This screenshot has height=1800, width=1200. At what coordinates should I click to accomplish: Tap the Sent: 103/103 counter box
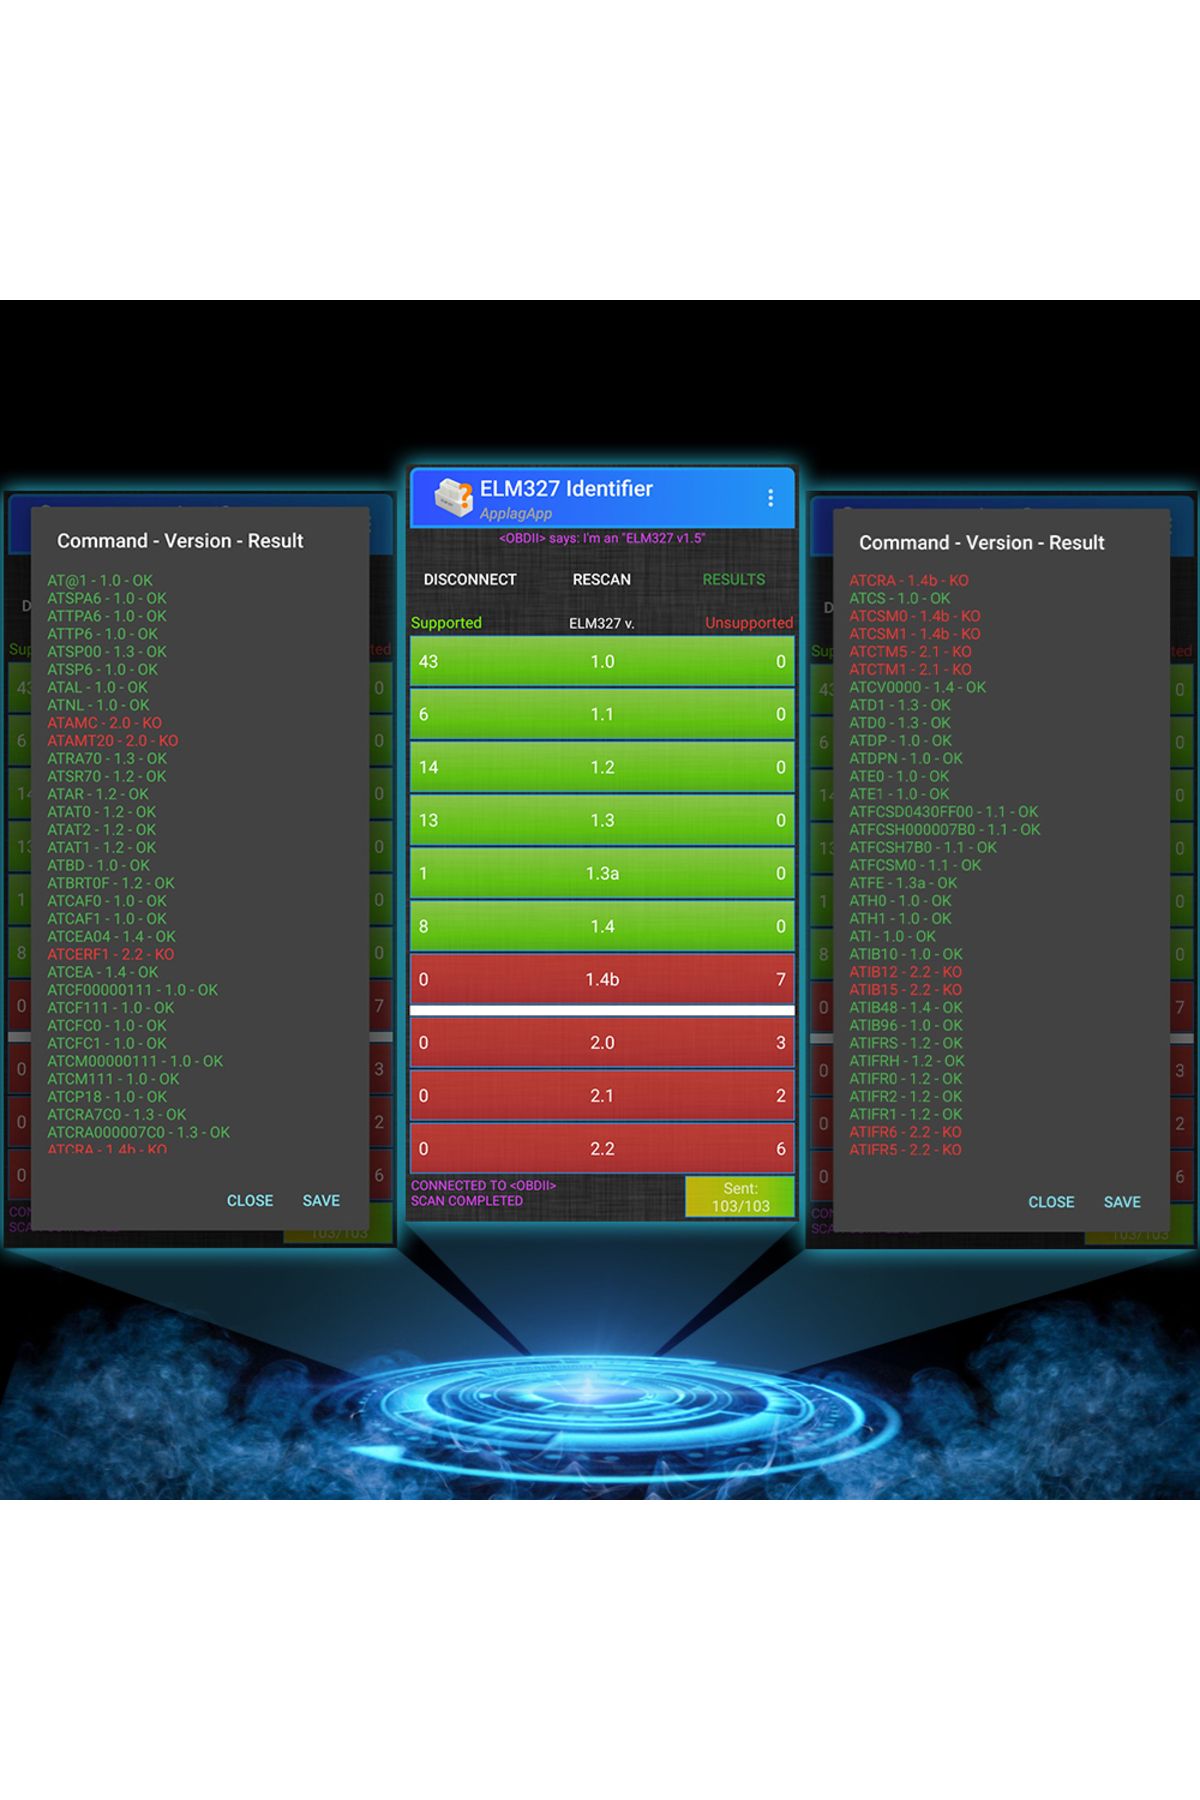point(740,1197)
